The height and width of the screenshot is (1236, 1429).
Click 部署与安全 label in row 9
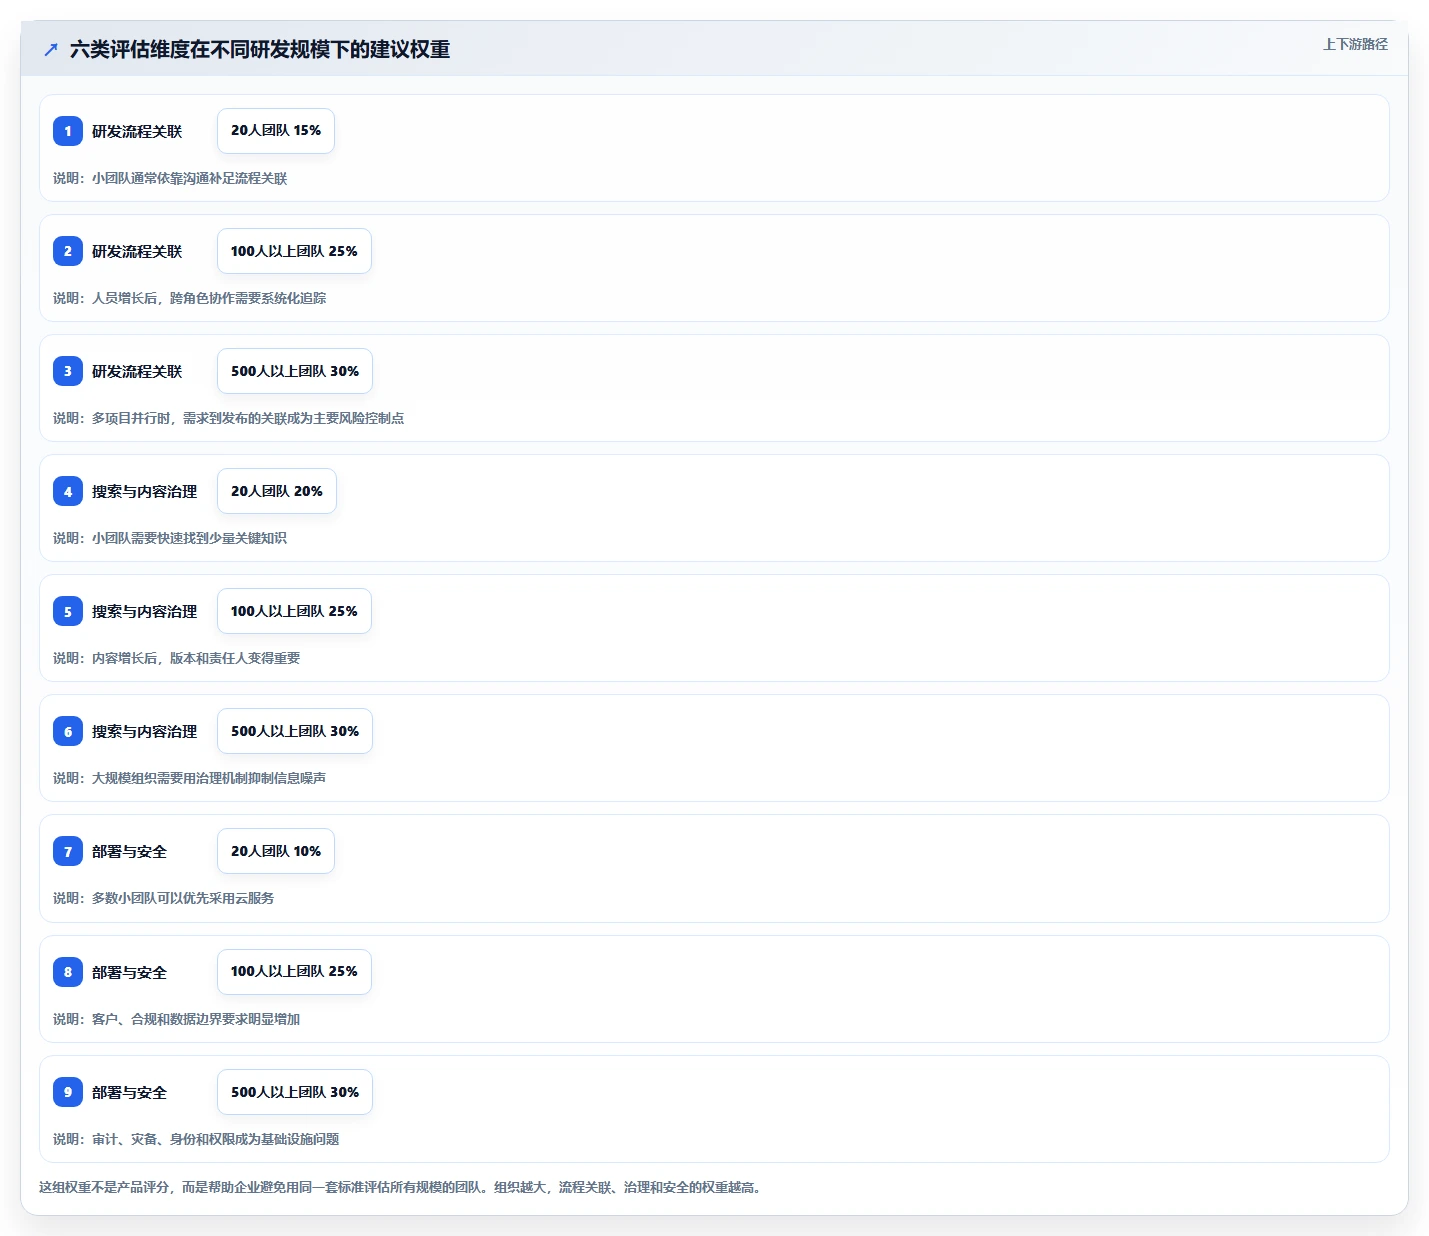pos(130,1092)
